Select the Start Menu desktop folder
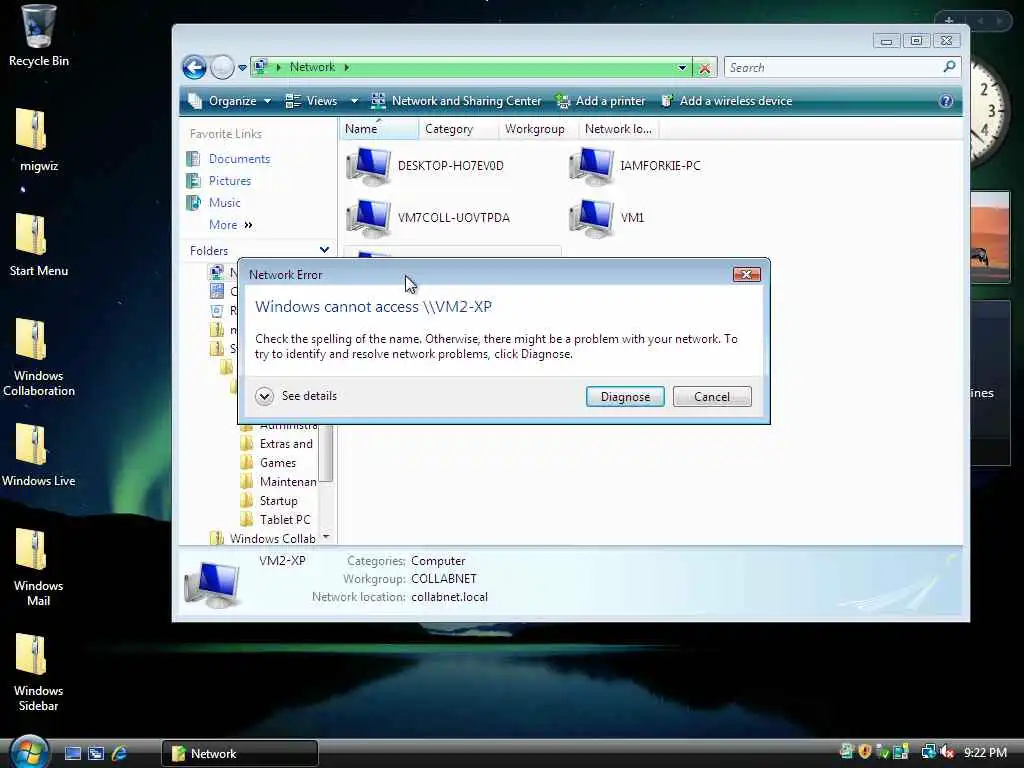 38,245
